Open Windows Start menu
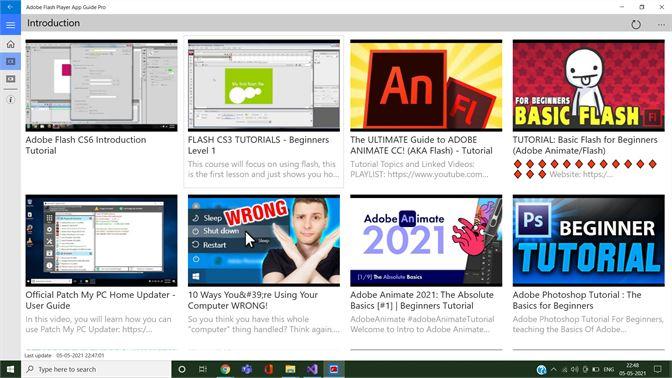Image resolution: width=672 pixels, height=378 pixels. (x=10, y=369)
